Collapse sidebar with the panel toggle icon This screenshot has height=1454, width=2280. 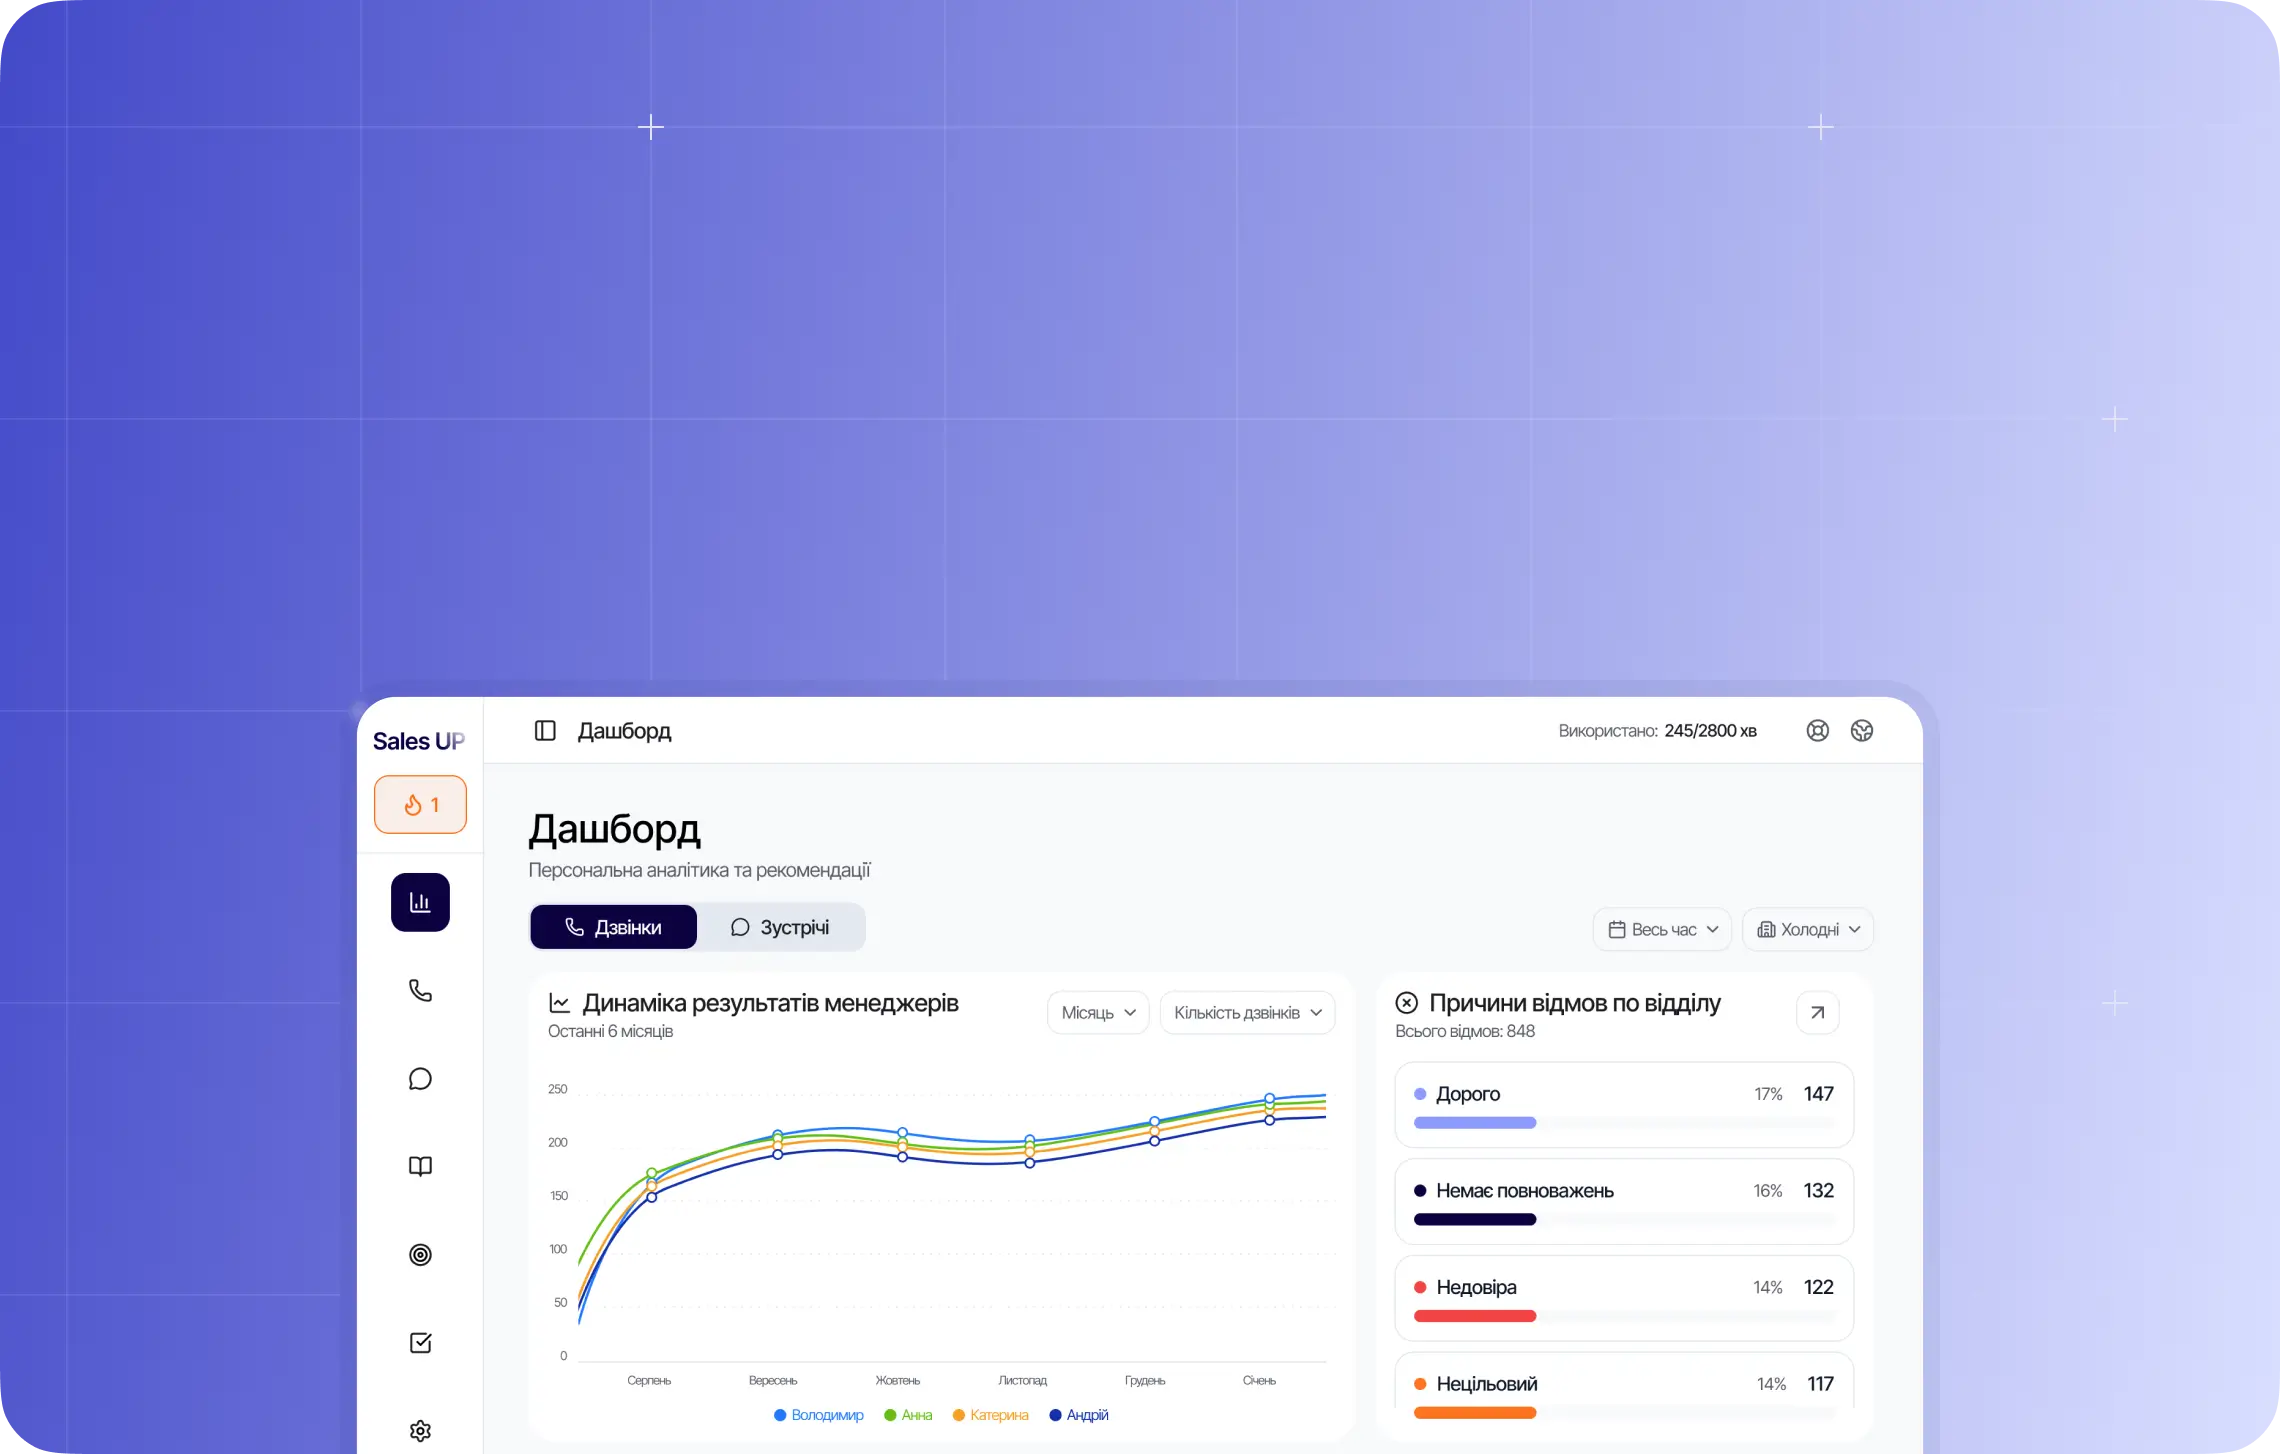[545, 731]
